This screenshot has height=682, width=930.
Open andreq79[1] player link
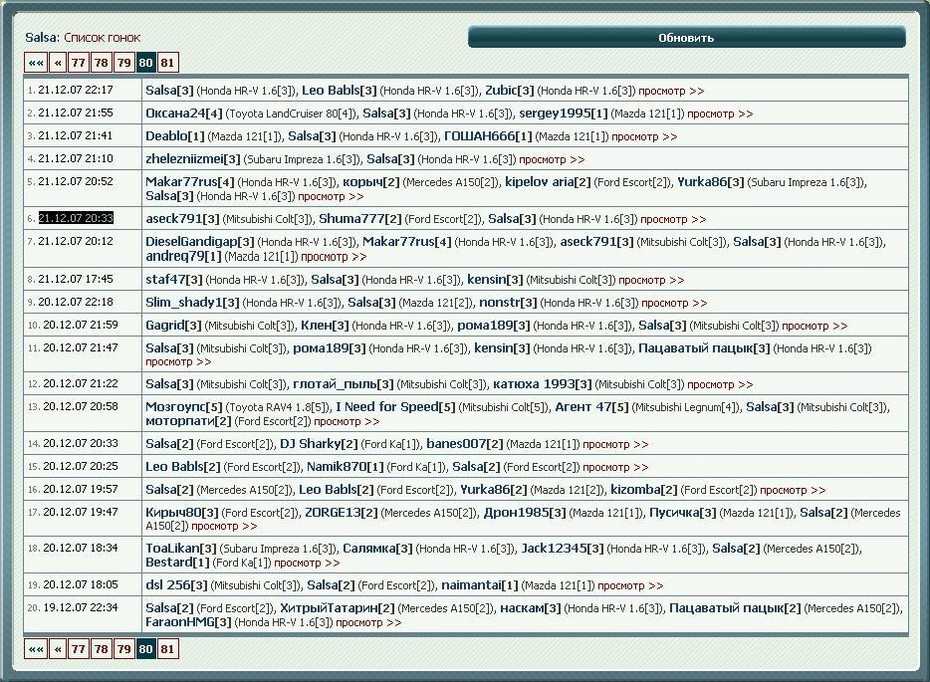click(x=183, y=257)
